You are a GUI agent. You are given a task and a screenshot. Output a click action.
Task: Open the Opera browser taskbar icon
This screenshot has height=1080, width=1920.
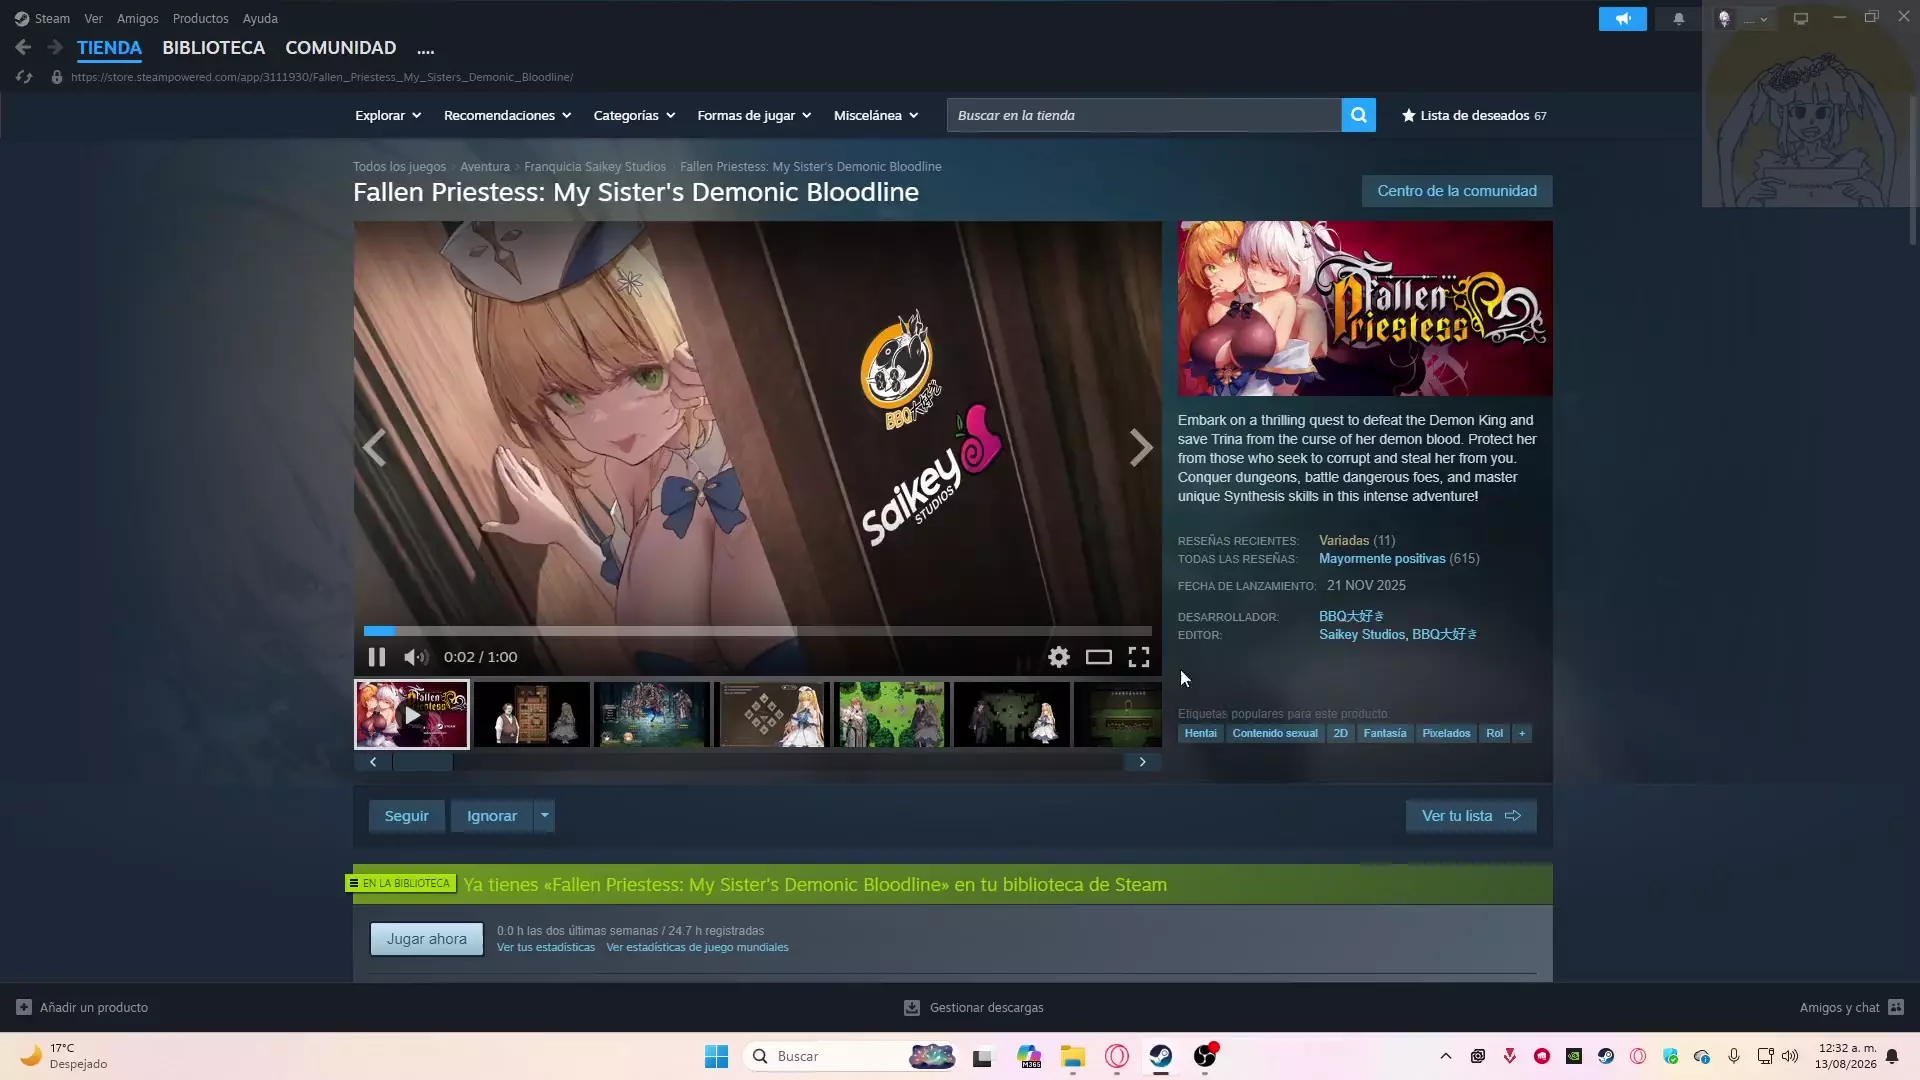(x=1117, y=1056)
